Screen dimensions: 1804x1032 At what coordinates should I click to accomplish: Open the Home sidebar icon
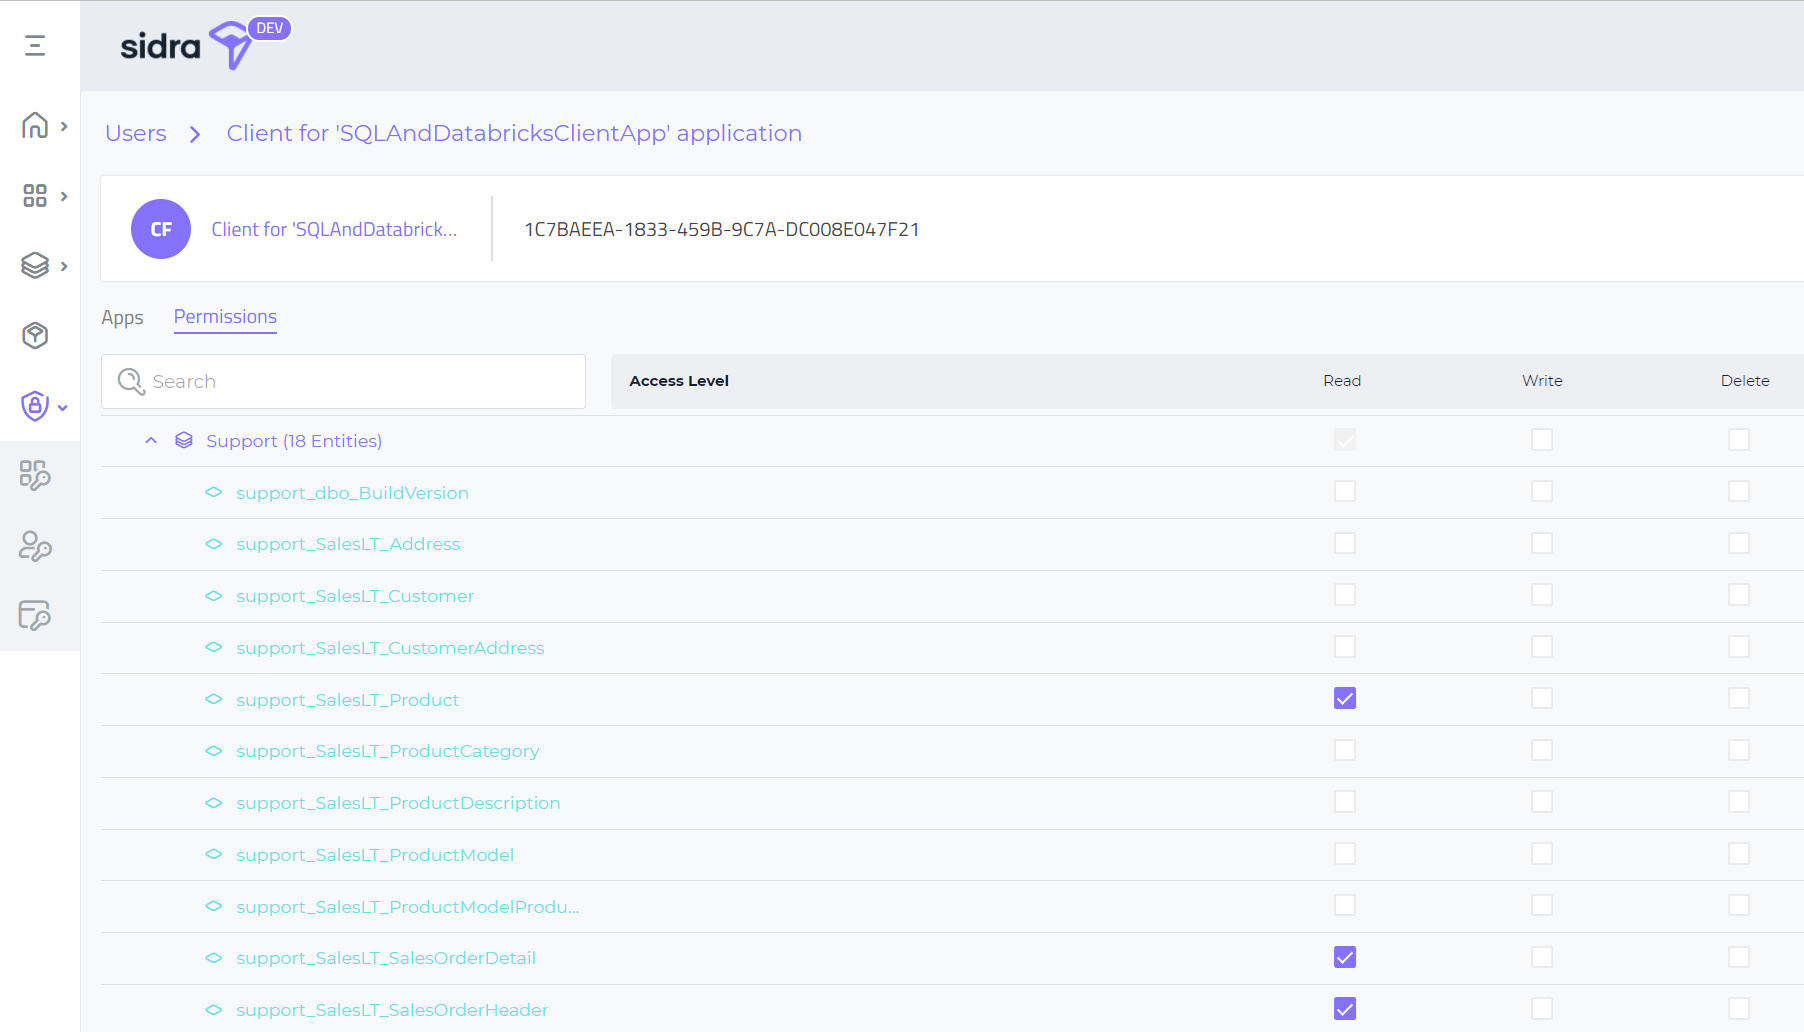(x=35, y=126)
